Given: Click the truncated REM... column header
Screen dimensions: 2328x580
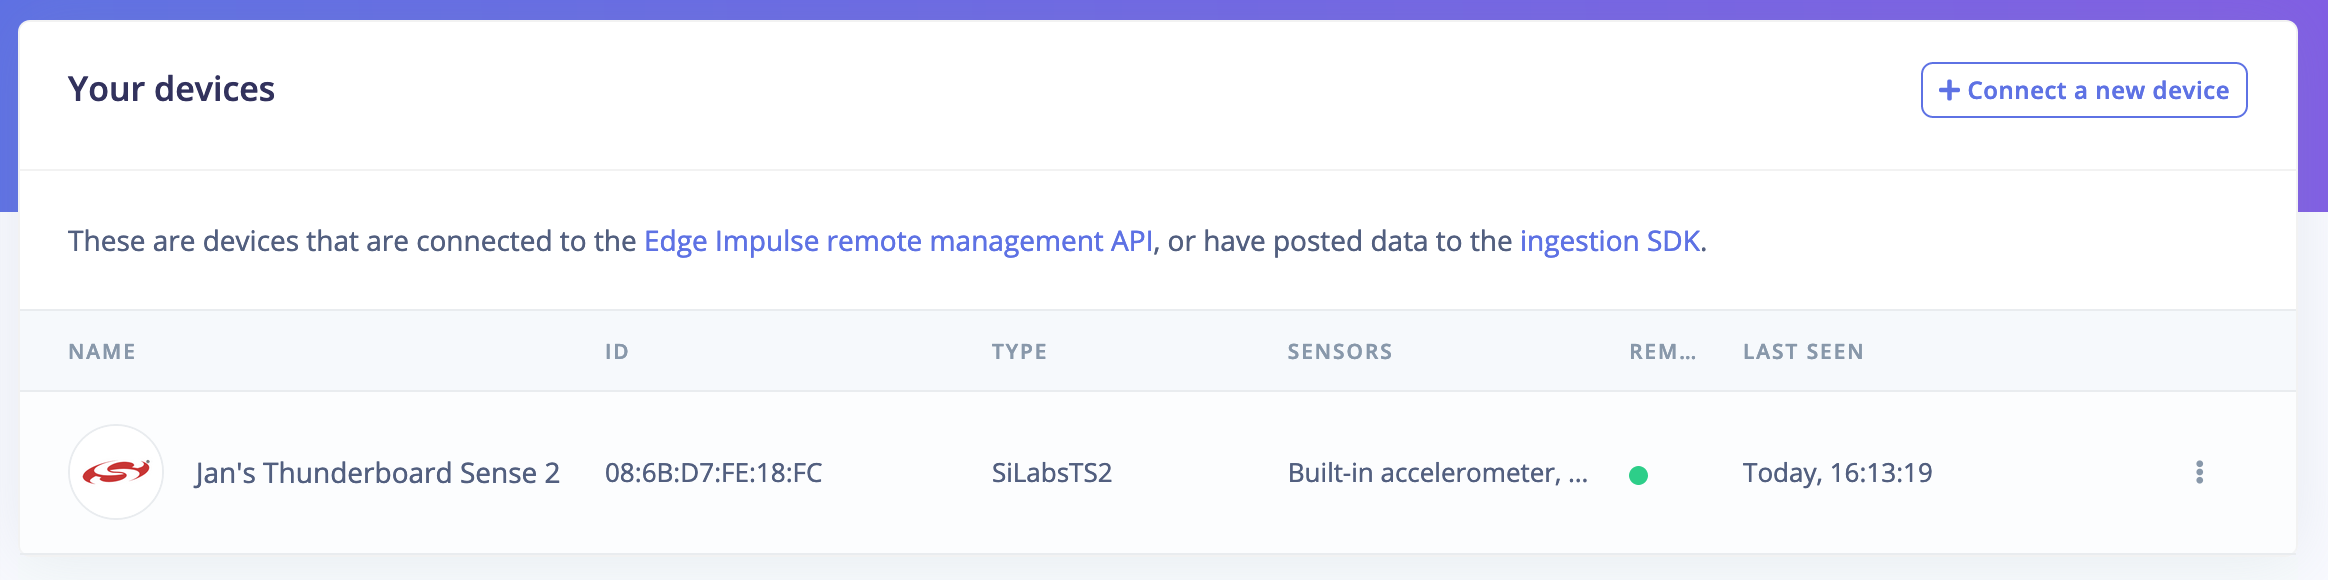Looking at the screenshot, I should [x=1662, y=352].
